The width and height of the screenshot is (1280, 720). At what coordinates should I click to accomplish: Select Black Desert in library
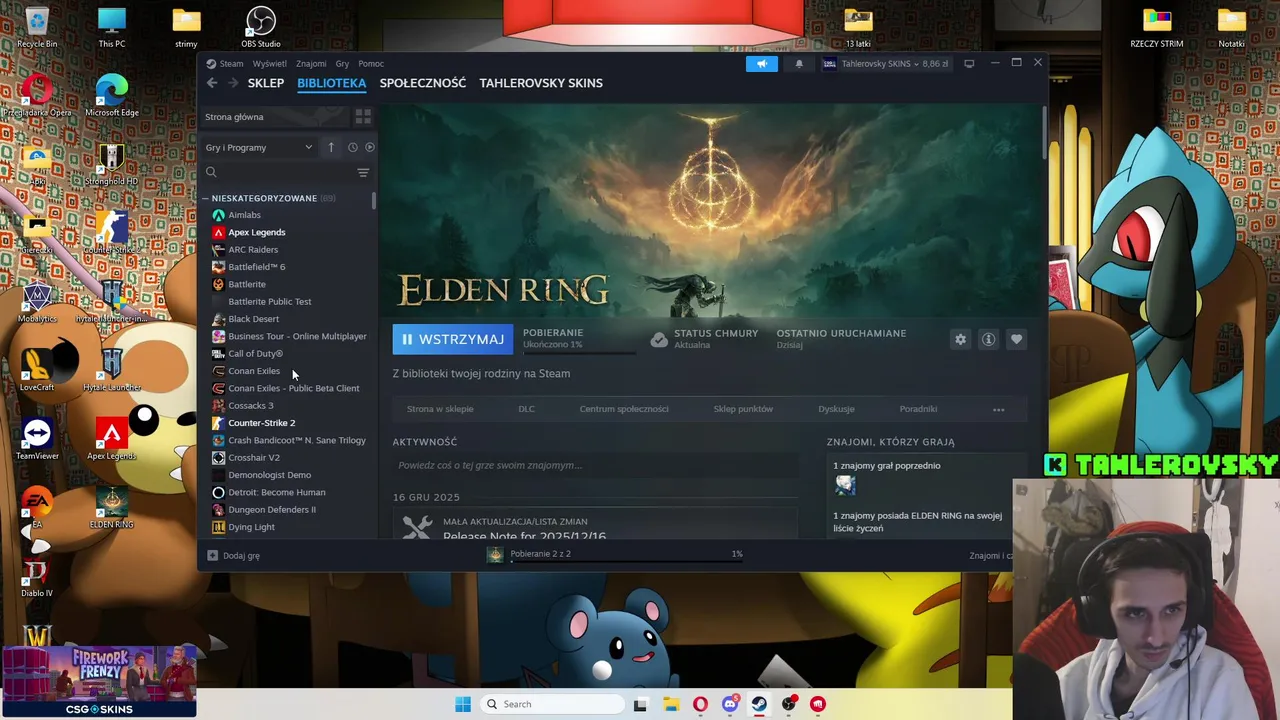(253, 319)
